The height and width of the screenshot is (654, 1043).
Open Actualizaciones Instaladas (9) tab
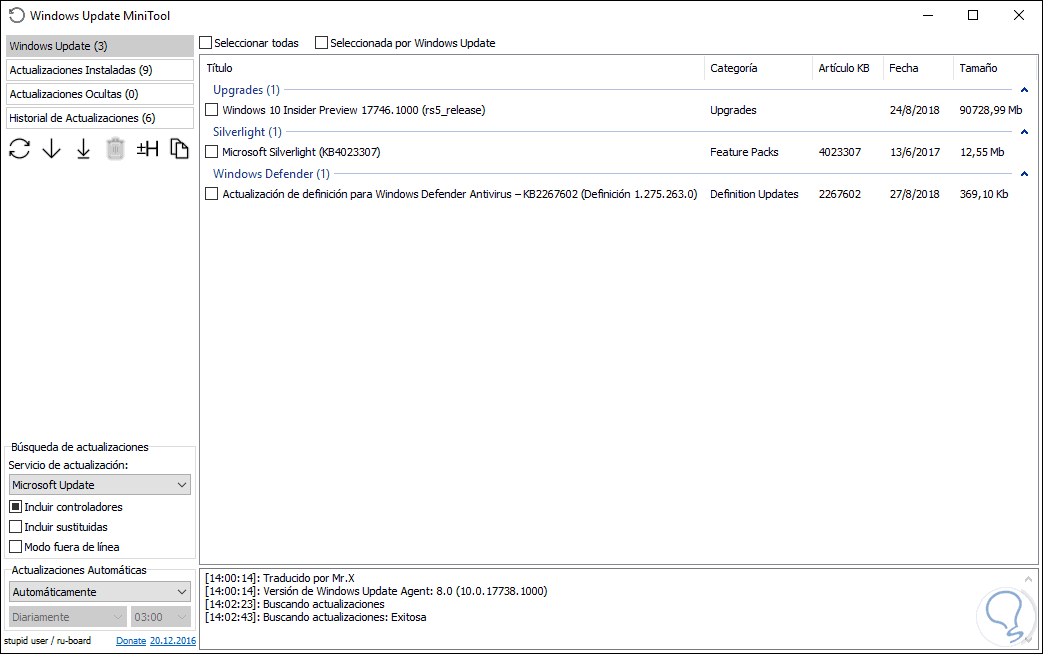tap(100, 70)
